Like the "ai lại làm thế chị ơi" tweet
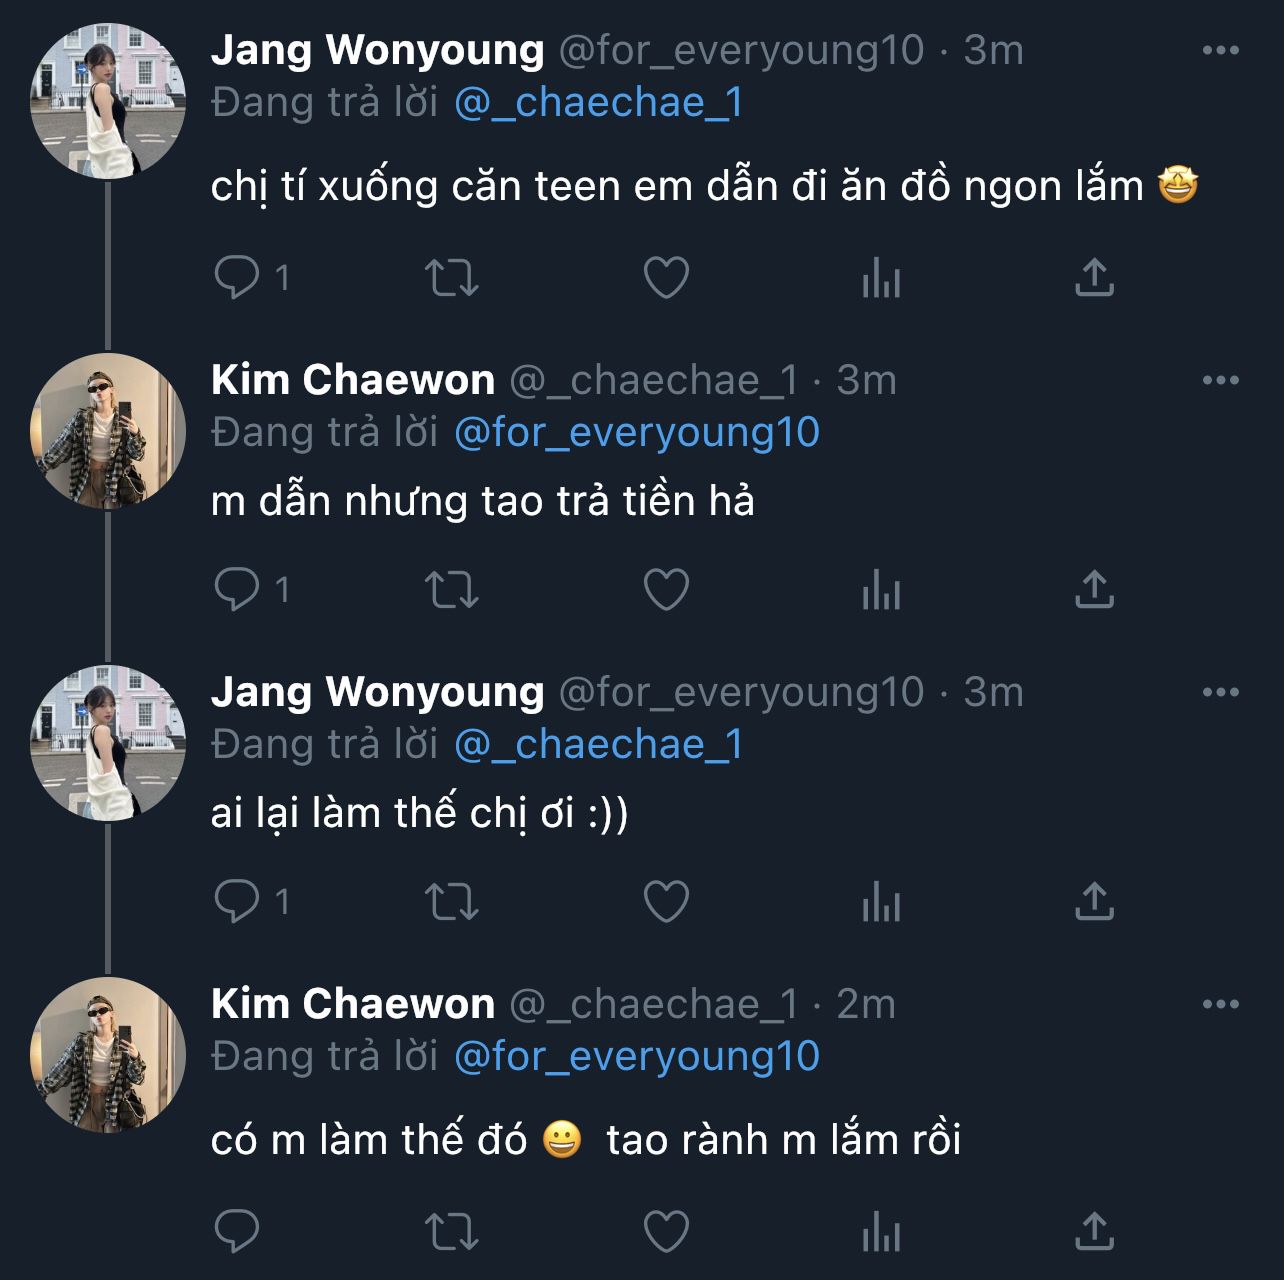 (666, 902)
